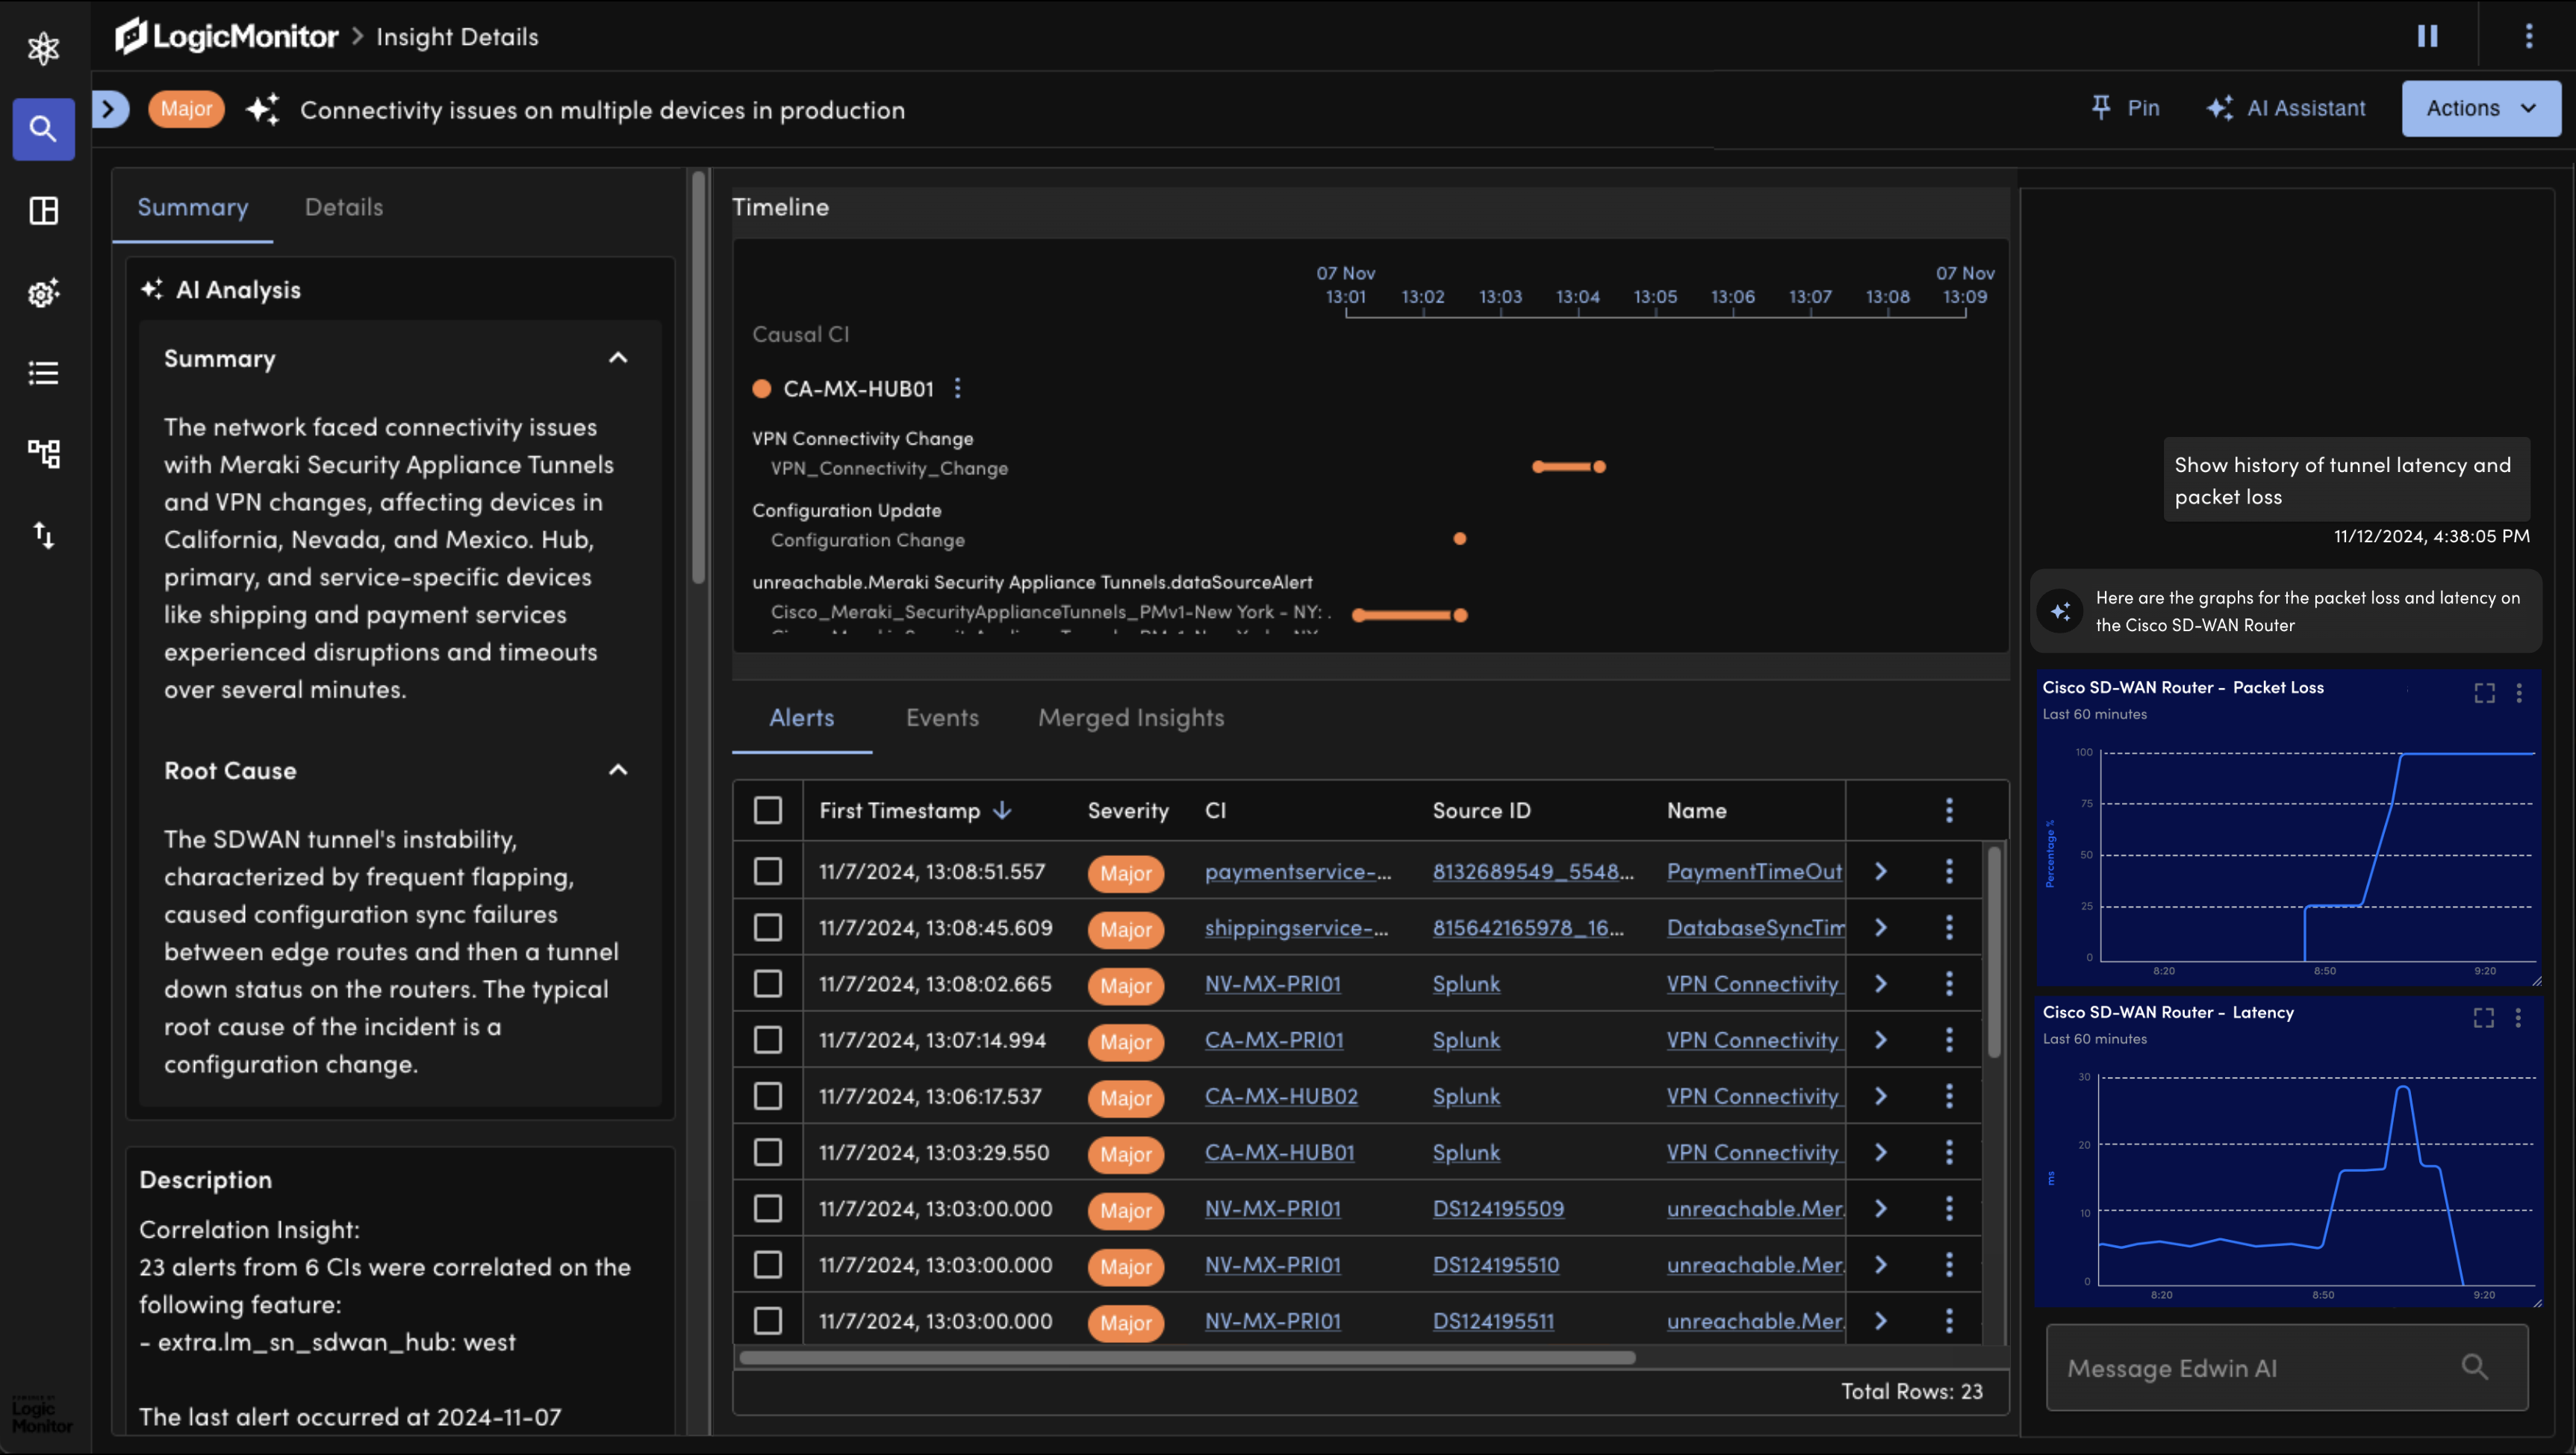Open the topology tree sidebar icon
Image resolution: width=2576 pixels, height=1455 pixels.
43,454
